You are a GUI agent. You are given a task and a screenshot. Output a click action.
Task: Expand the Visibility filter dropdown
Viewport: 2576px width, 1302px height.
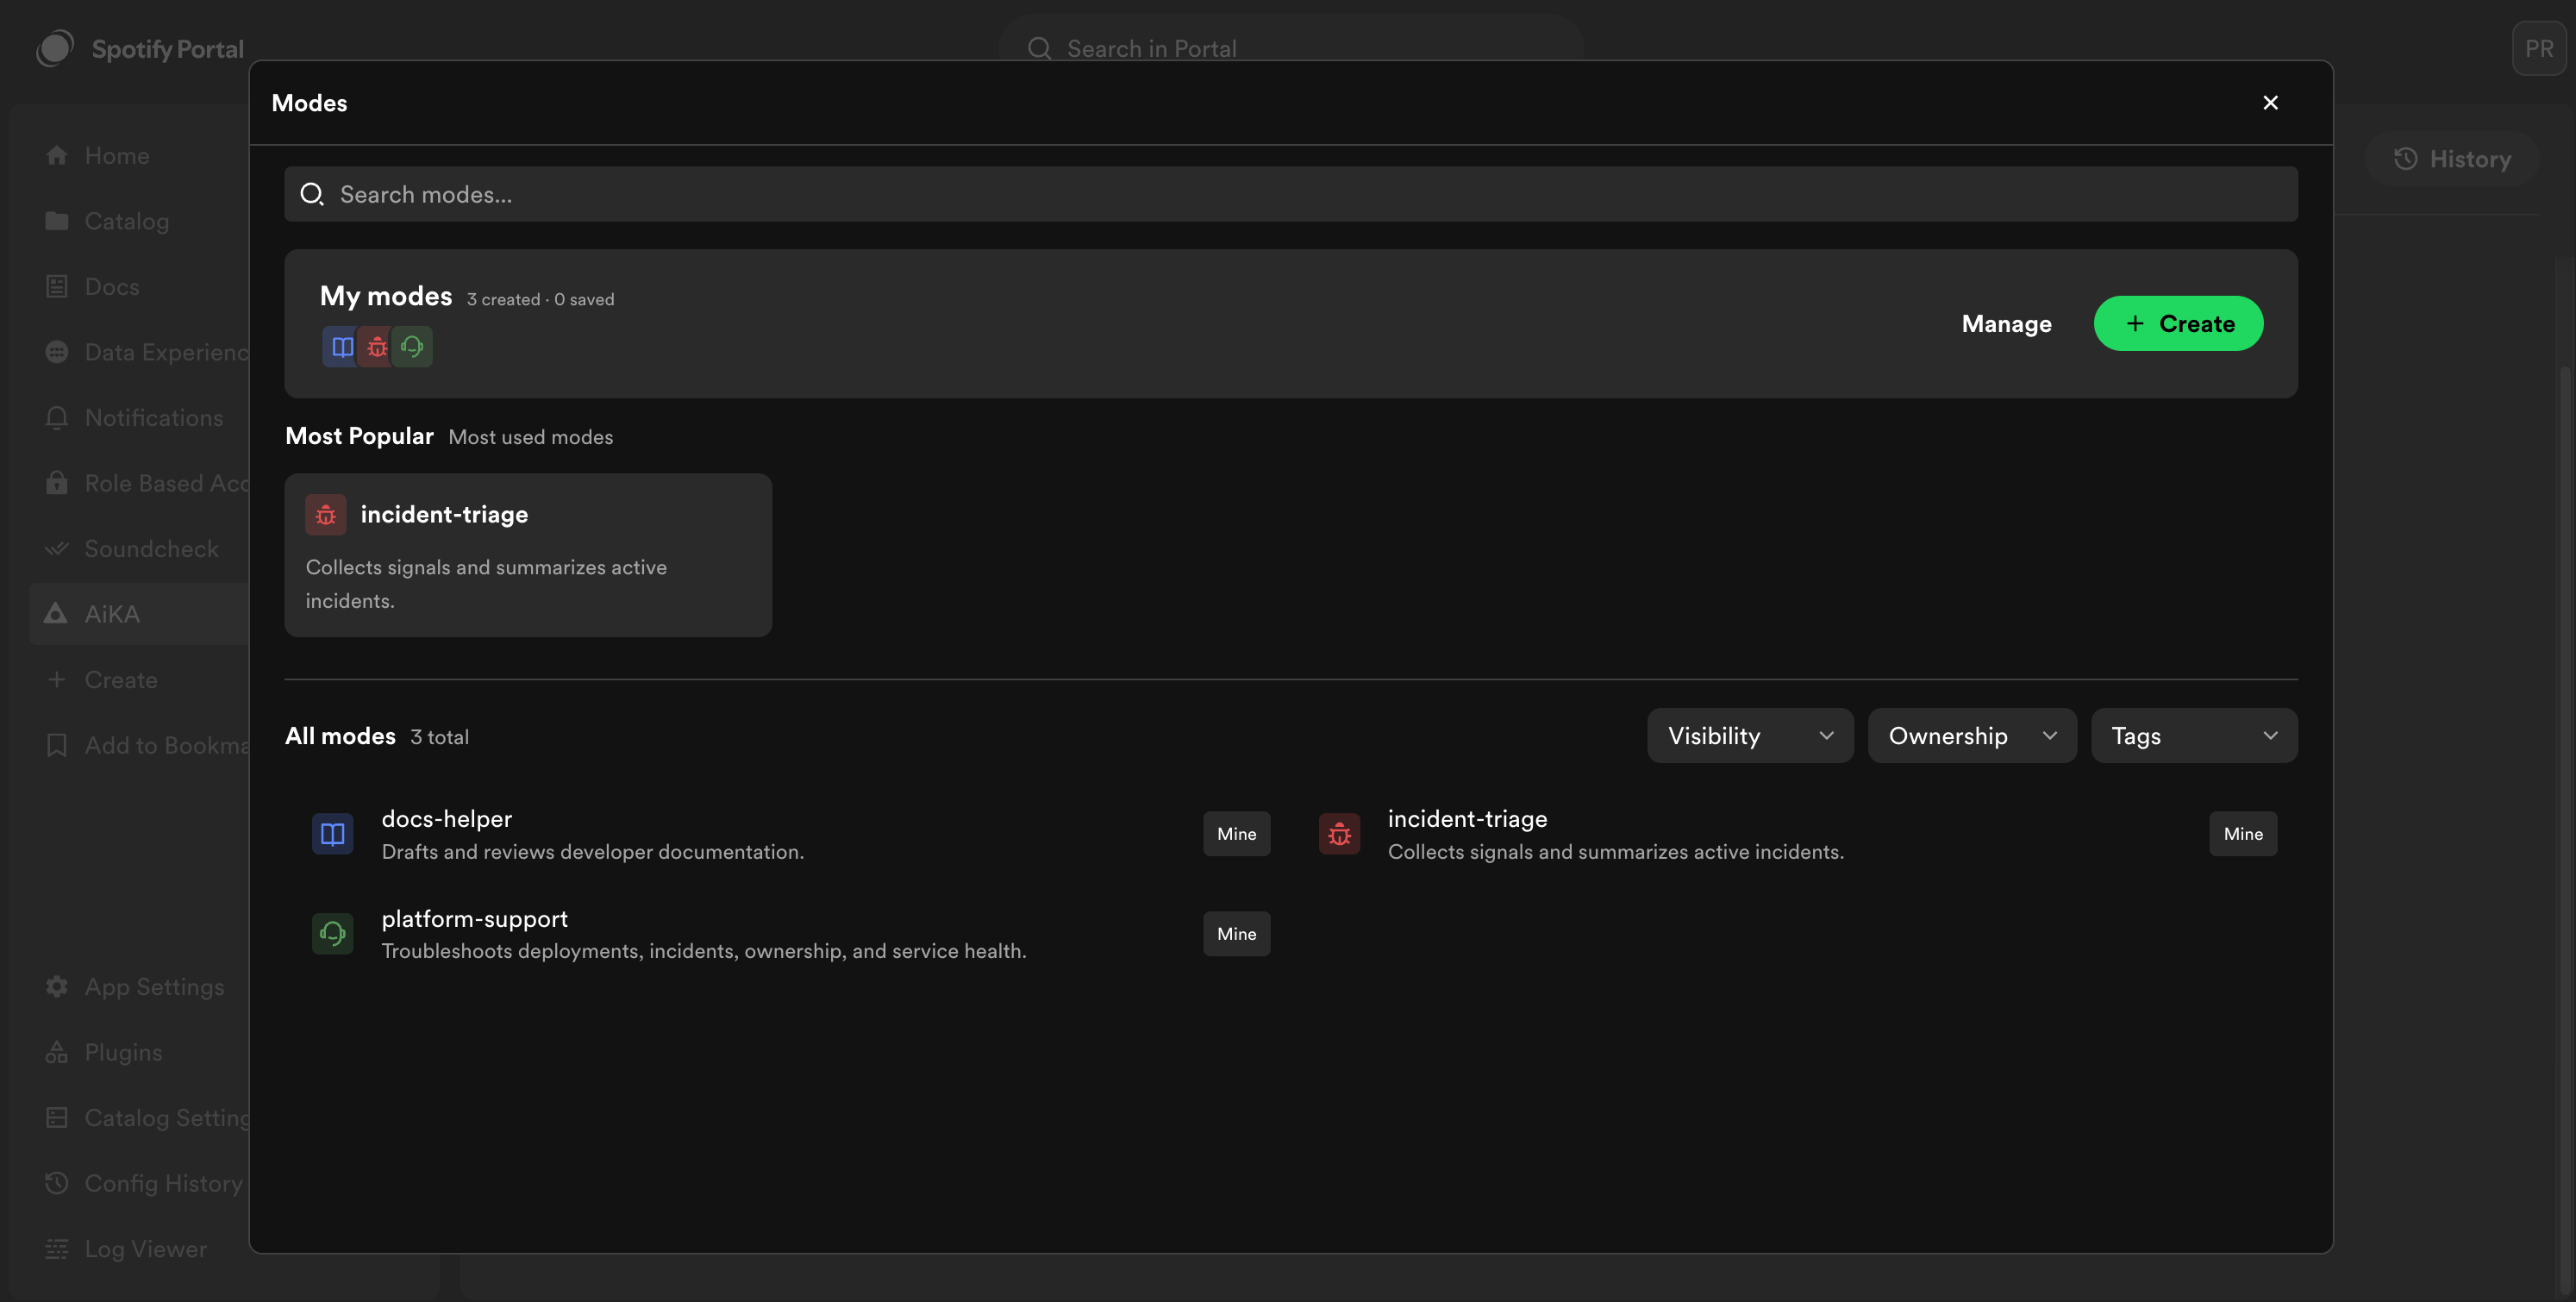[x=1750, y=736]
